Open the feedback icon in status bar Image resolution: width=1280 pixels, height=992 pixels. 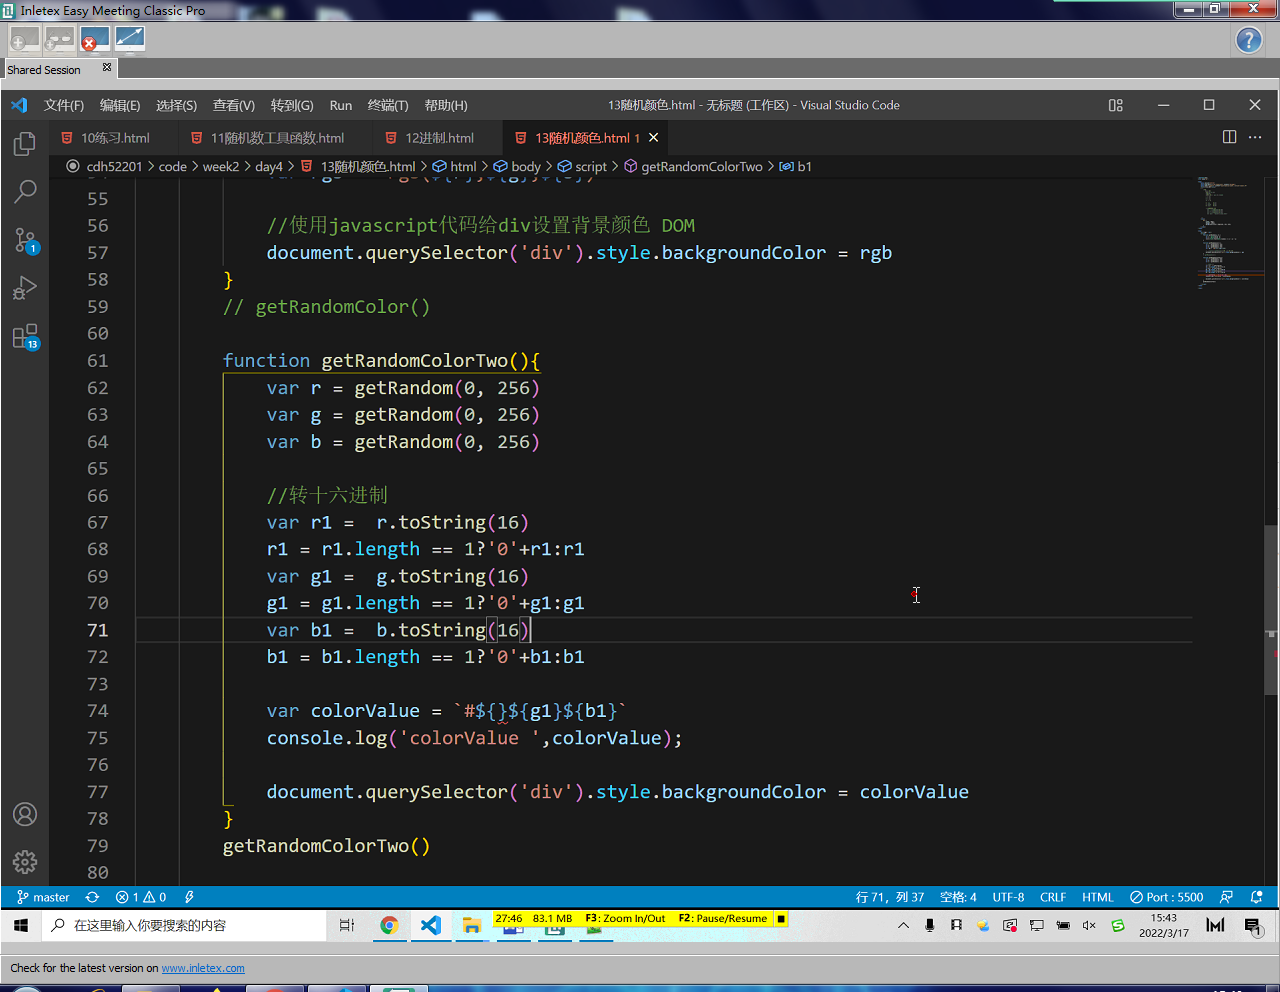[1226, 897]
